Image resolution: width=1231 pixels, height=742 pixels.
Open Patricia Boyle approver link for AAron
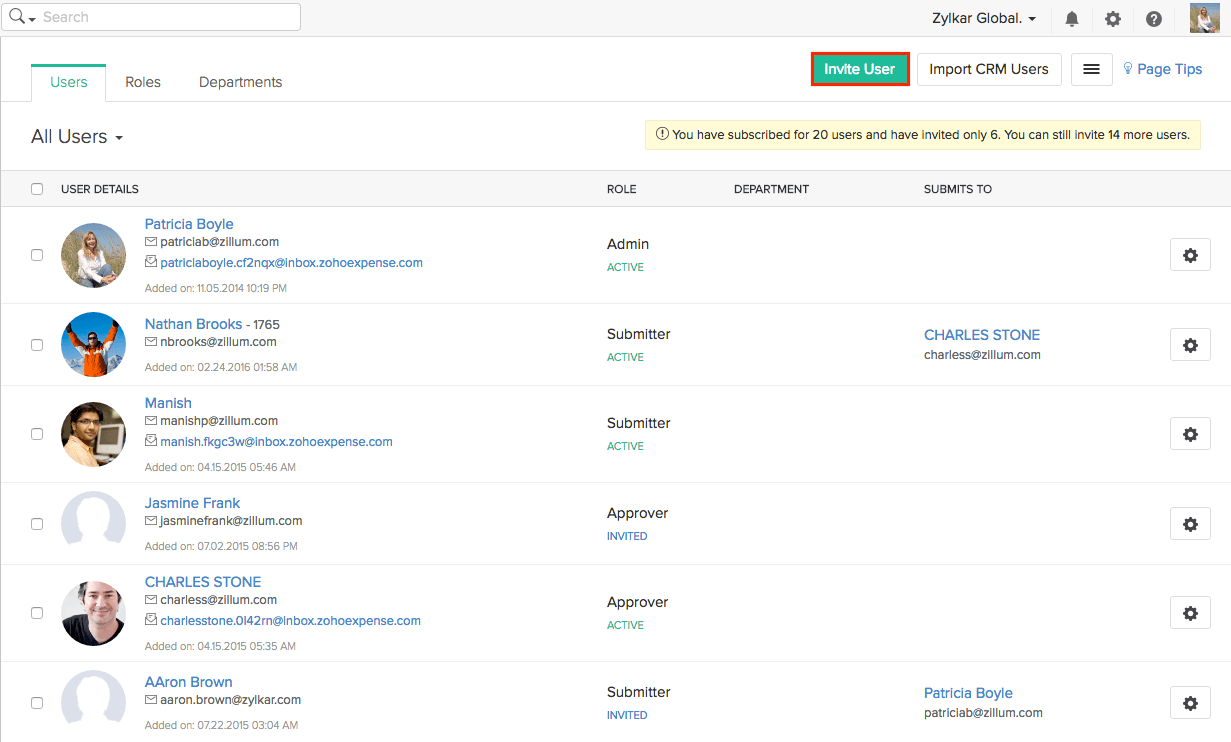click(968, 693)
